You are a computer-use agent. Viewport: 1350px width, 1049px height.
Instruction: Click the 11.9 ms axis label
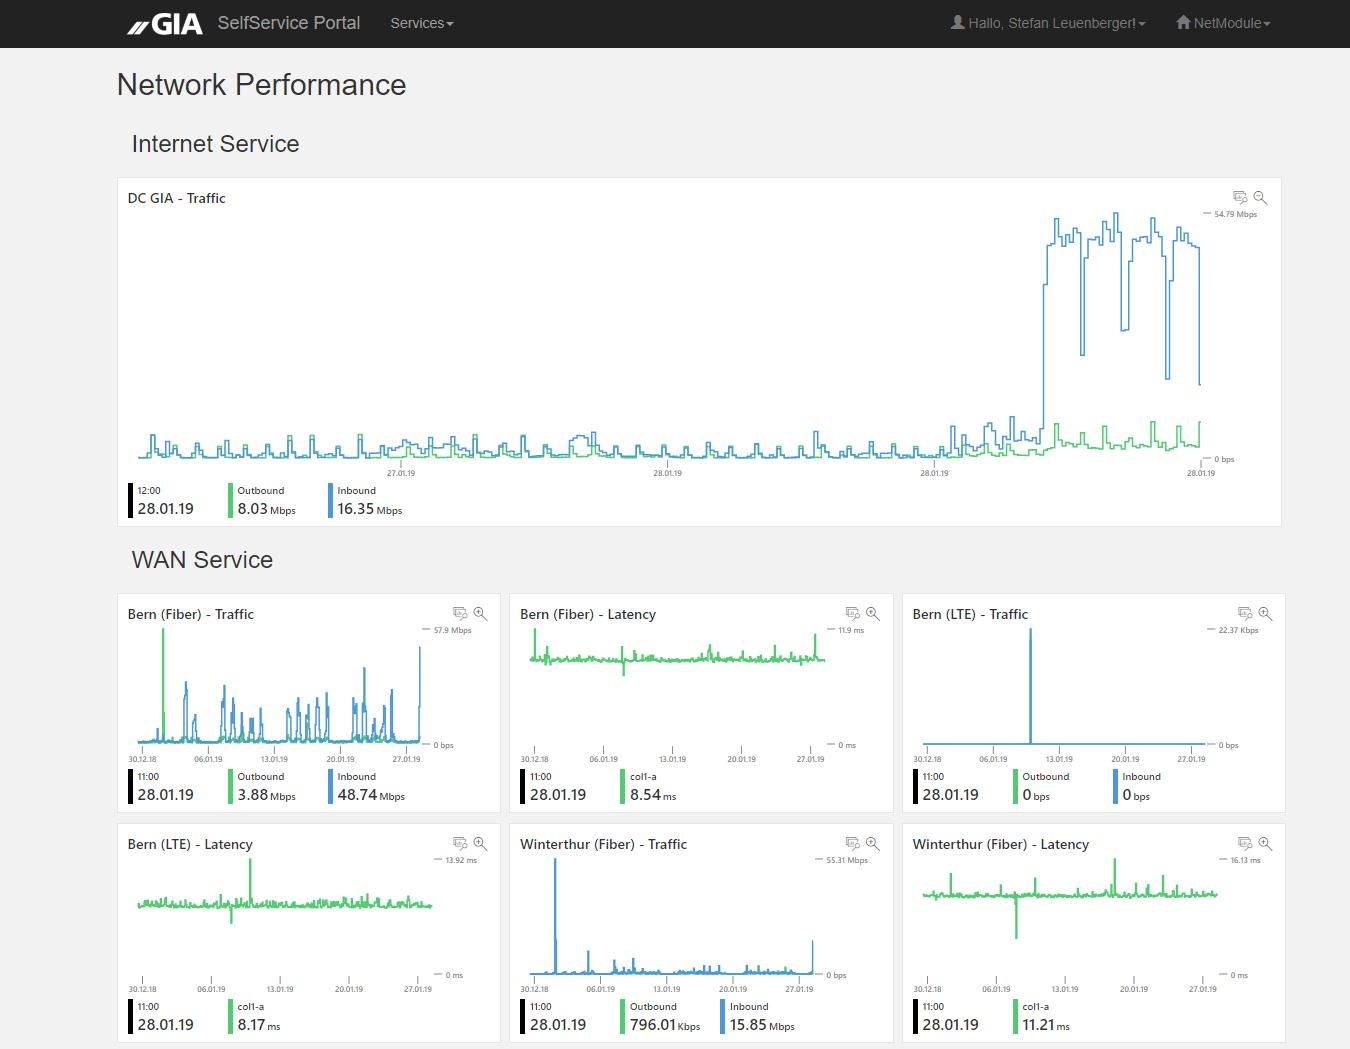click(x=850, y=630)
